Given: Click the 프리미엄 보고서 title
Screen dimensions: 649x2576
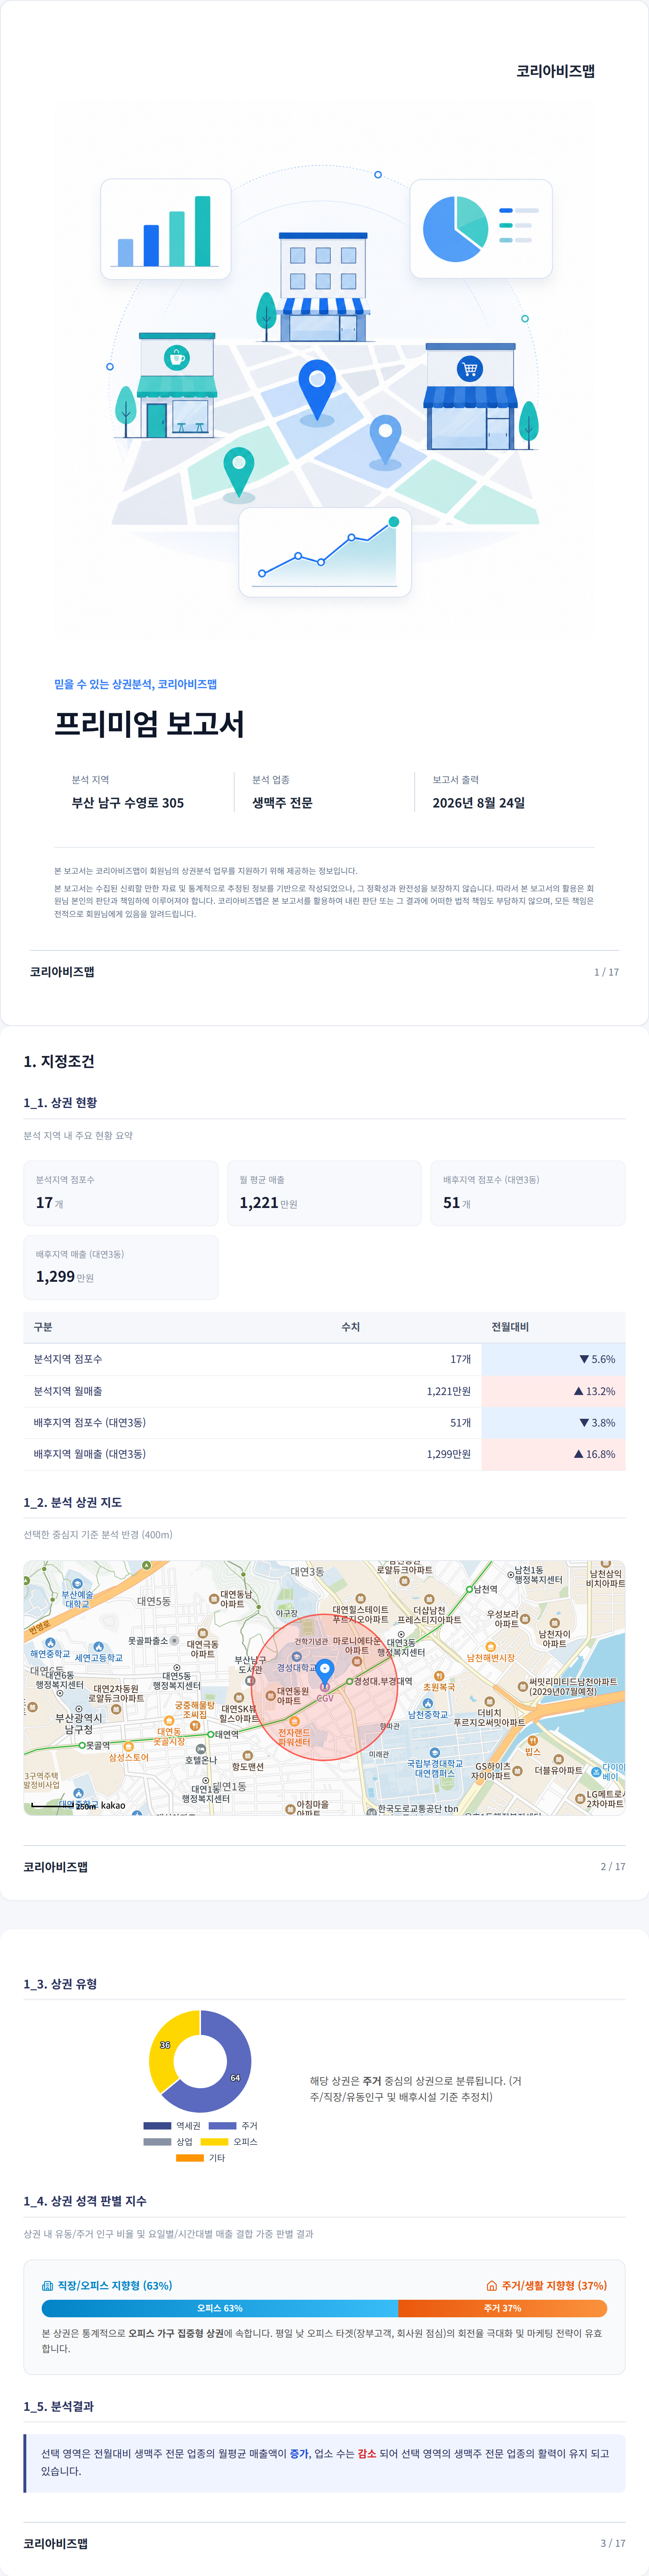Looking at the screenshot, I should [149, 724].
